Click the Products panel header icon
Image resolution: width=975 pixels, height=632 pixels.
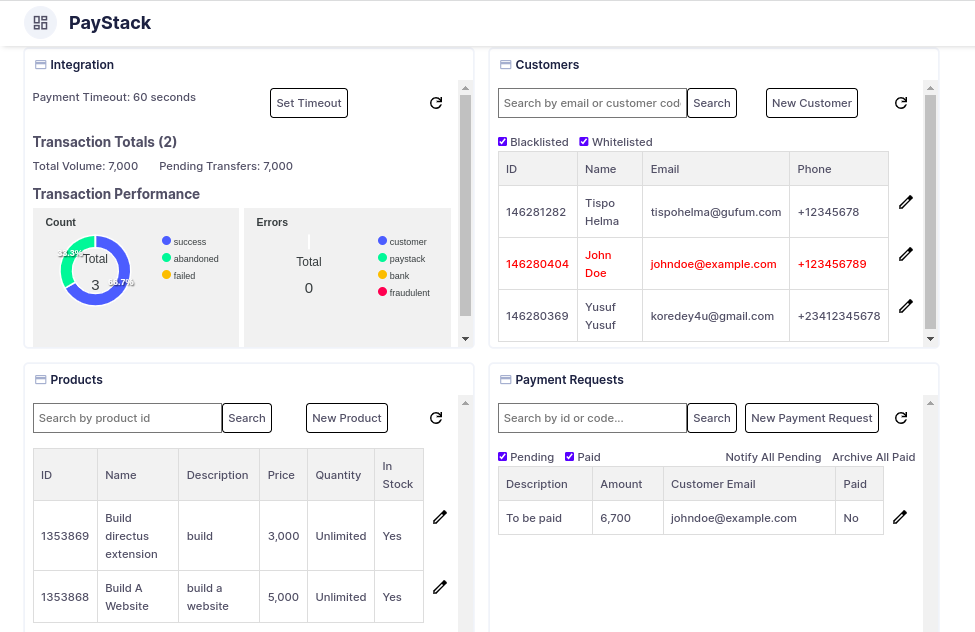point(40,379)
